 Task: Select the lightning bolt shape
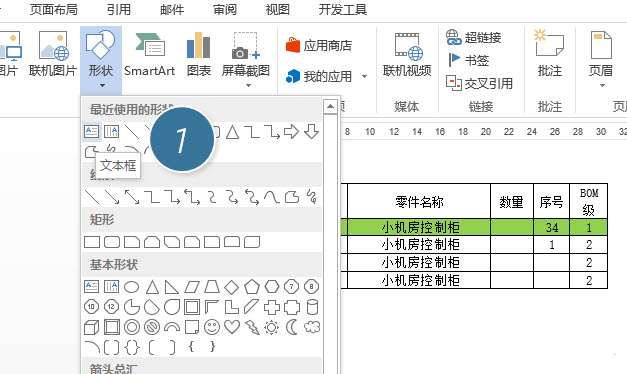[252, 327]
